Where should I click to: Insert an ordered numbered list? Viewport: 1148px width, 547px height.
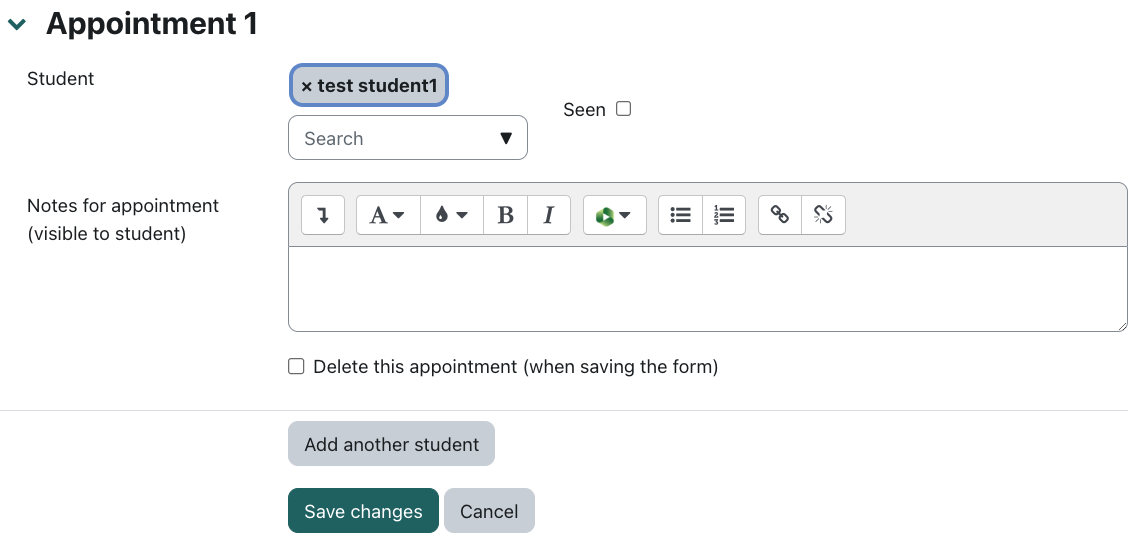724,215
